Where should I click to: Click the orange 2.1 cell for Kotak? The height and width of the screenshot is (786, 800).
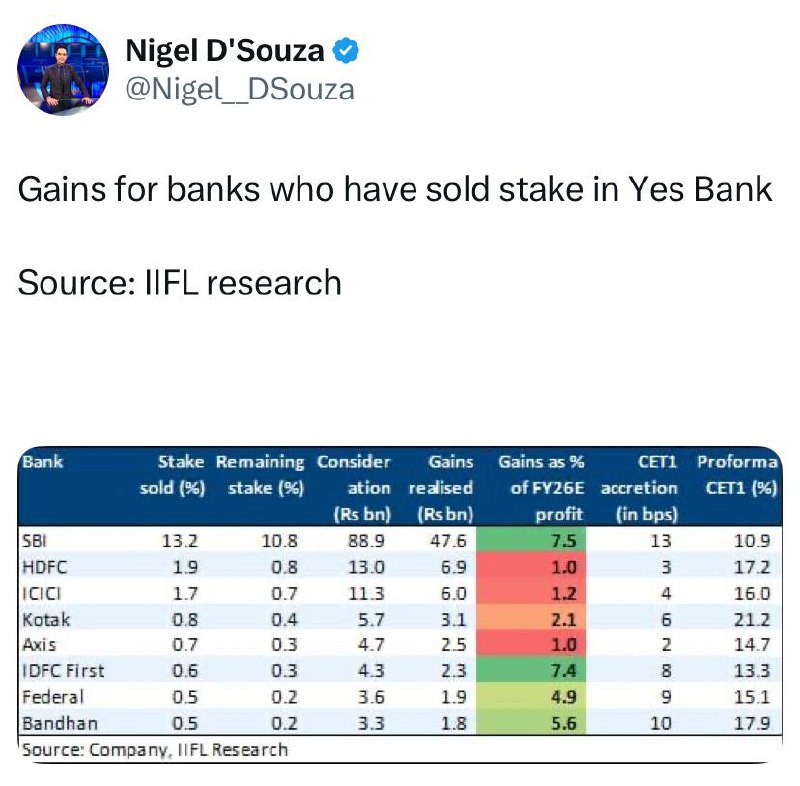[531, 619]
